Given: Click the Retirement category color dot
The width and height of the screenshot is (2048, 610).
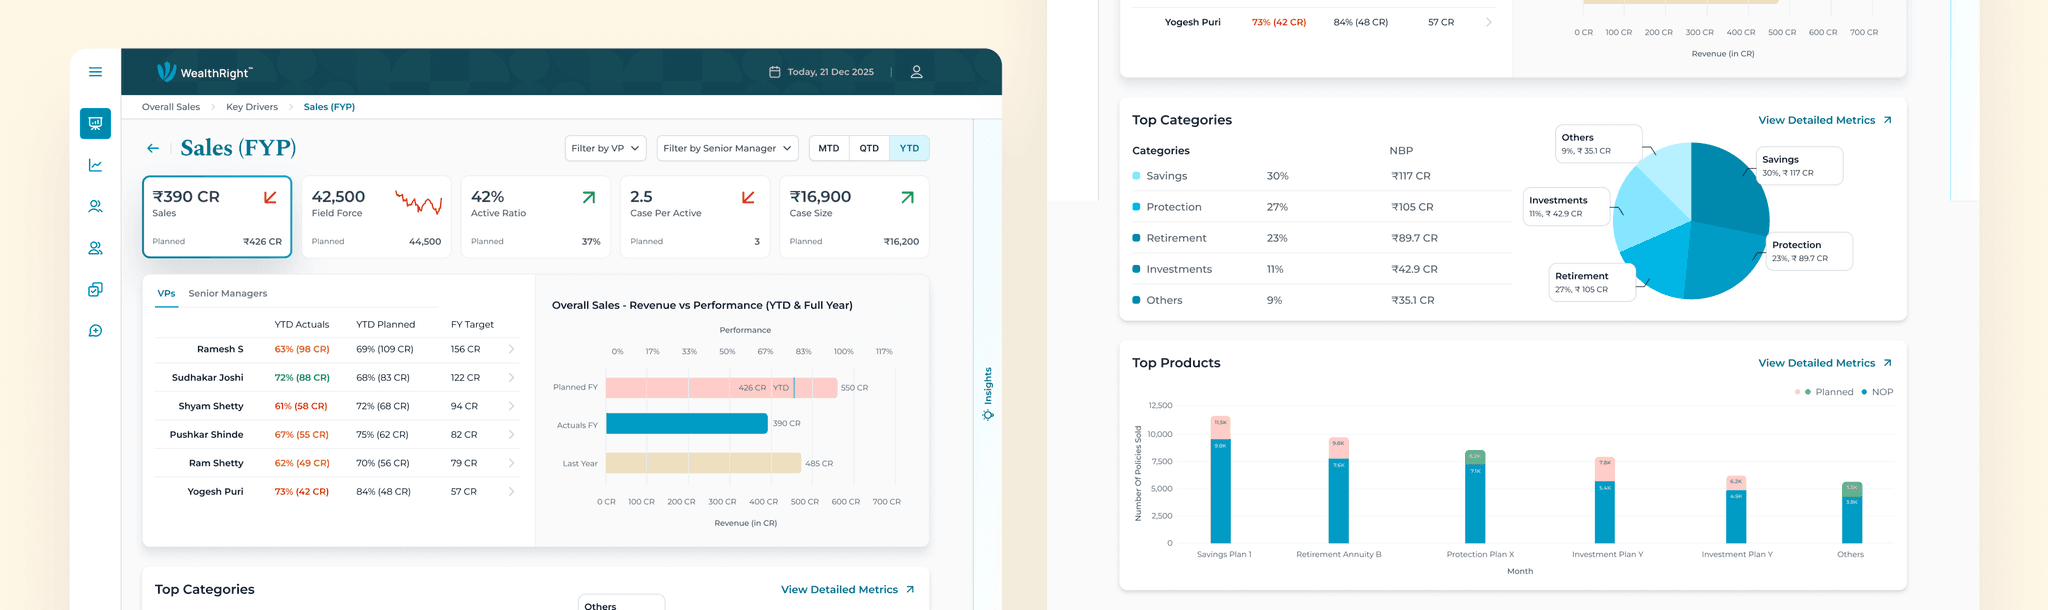Looking at the screenshot, I should click(1136, 238).
